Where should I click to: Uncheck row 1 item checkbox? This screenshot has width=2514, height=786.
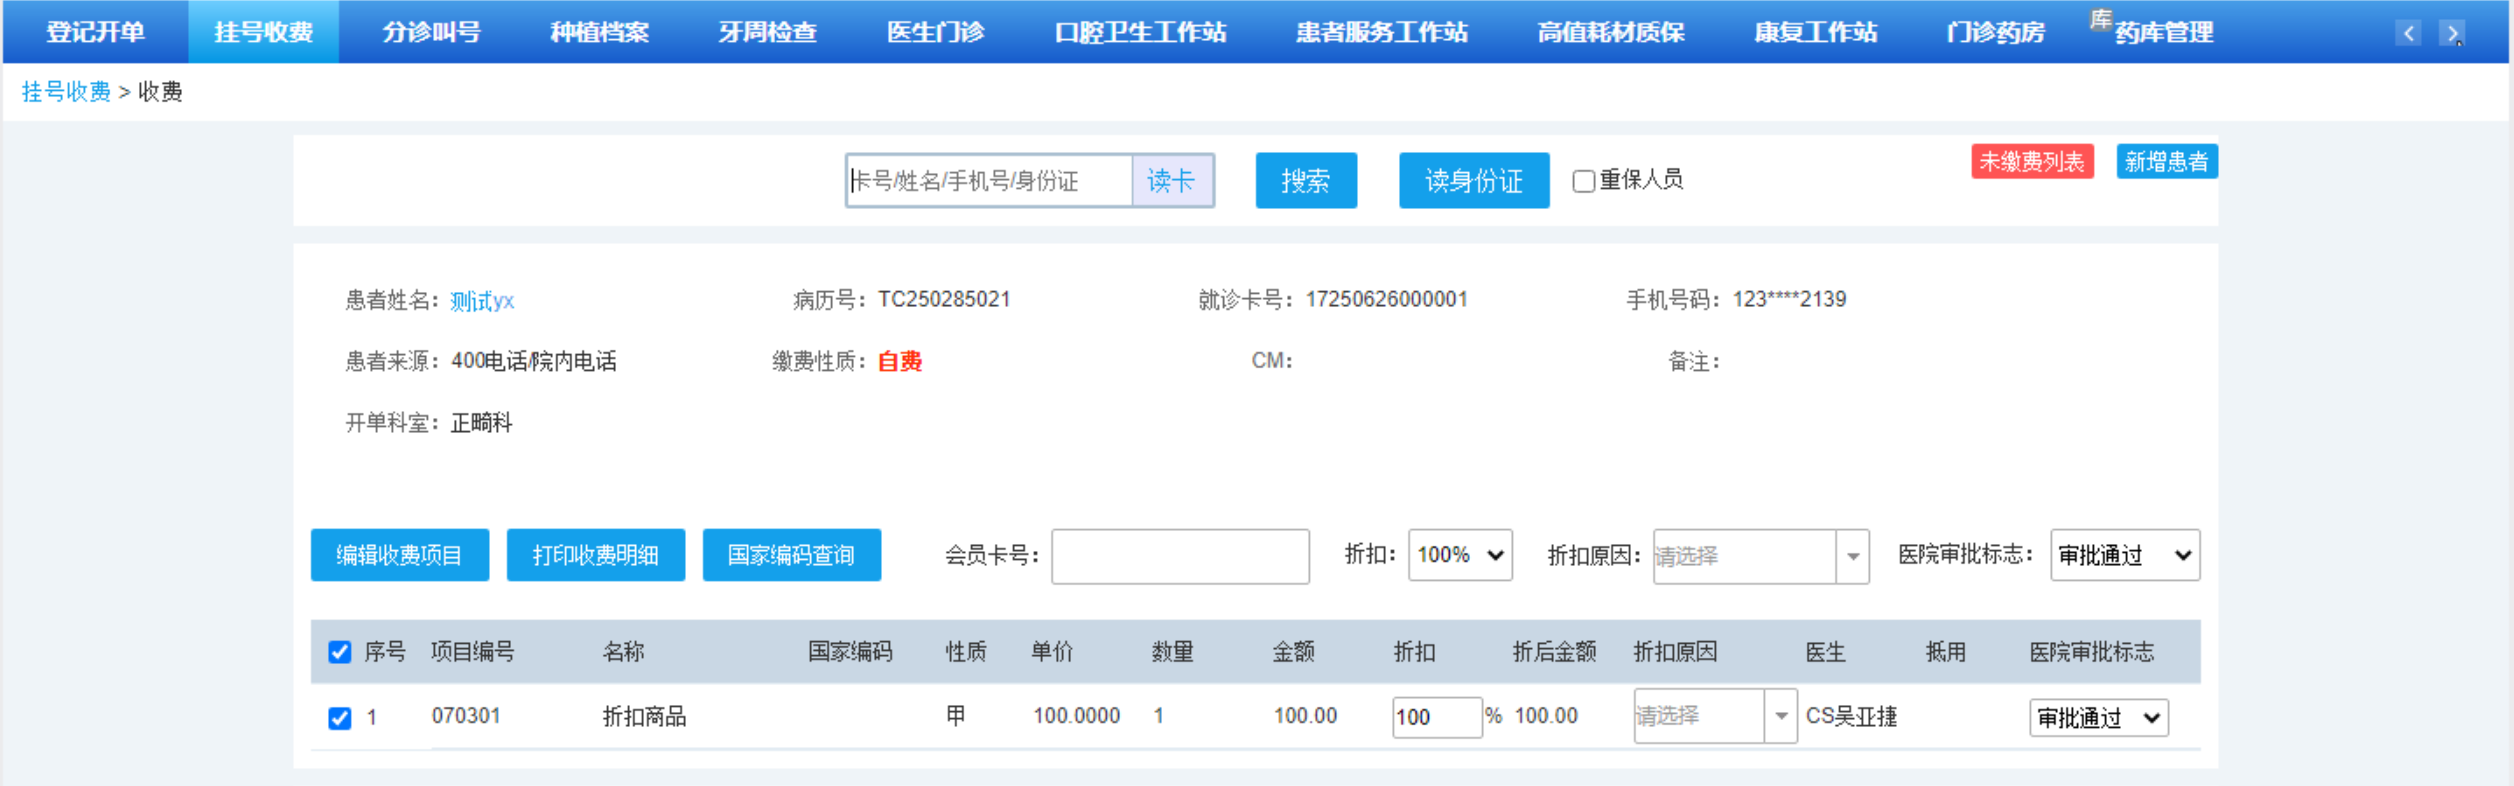pyautogui.click(x=340, y=717)
